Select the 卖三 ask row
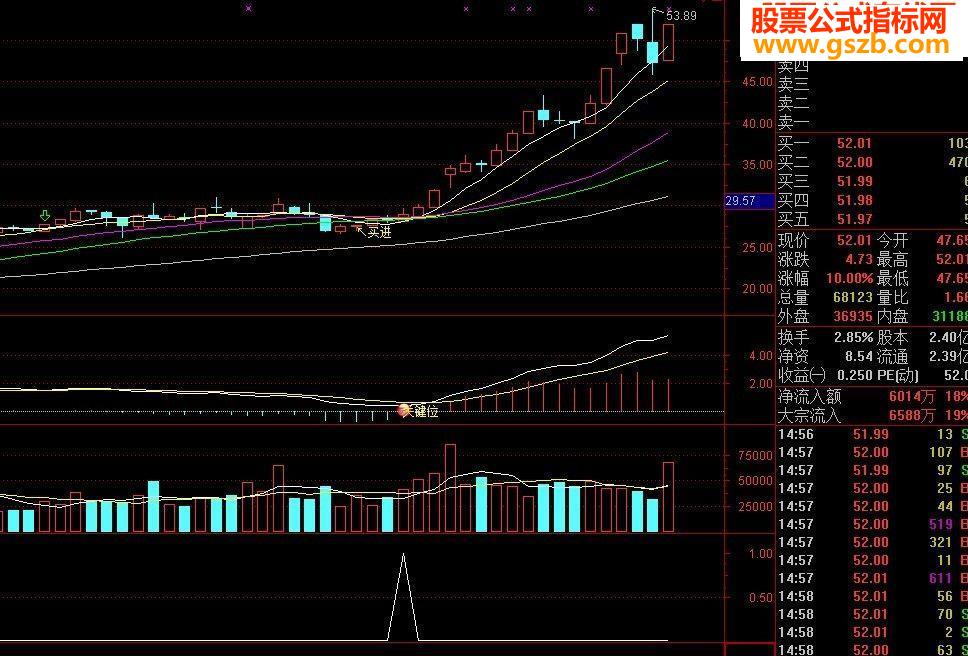Screen dimensions: 968x656 point(872,83)
